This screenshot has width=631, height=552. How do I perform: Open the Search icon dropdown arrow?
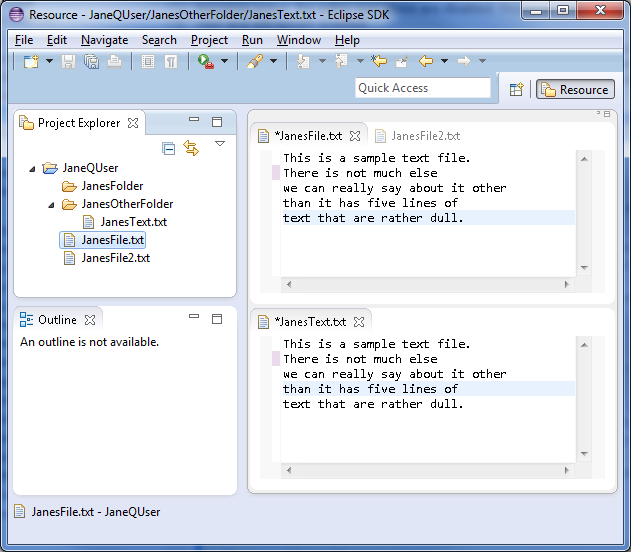pyautogui.click(x=274, y=61)
